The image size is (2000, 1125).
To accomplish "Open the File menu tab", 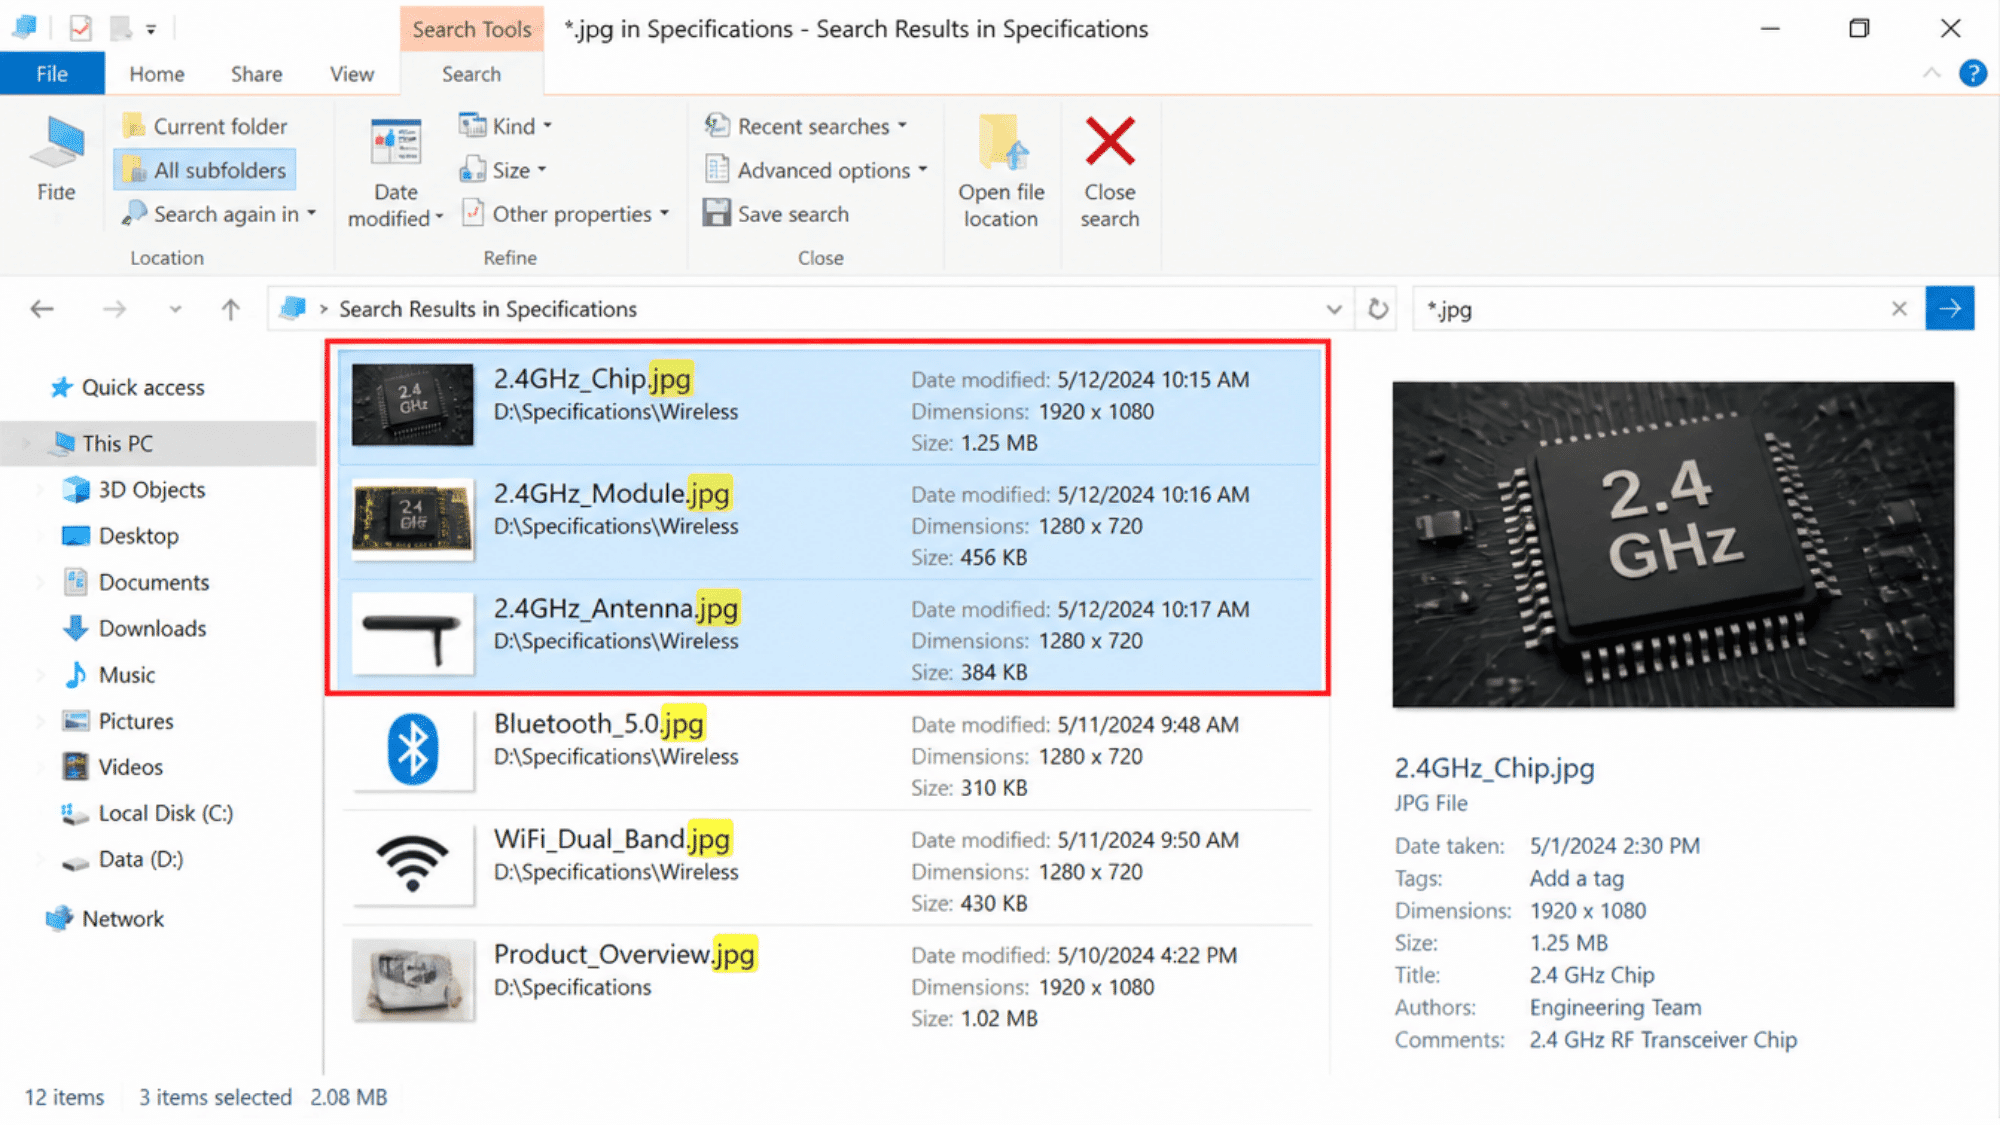I will tap(52, 74).
